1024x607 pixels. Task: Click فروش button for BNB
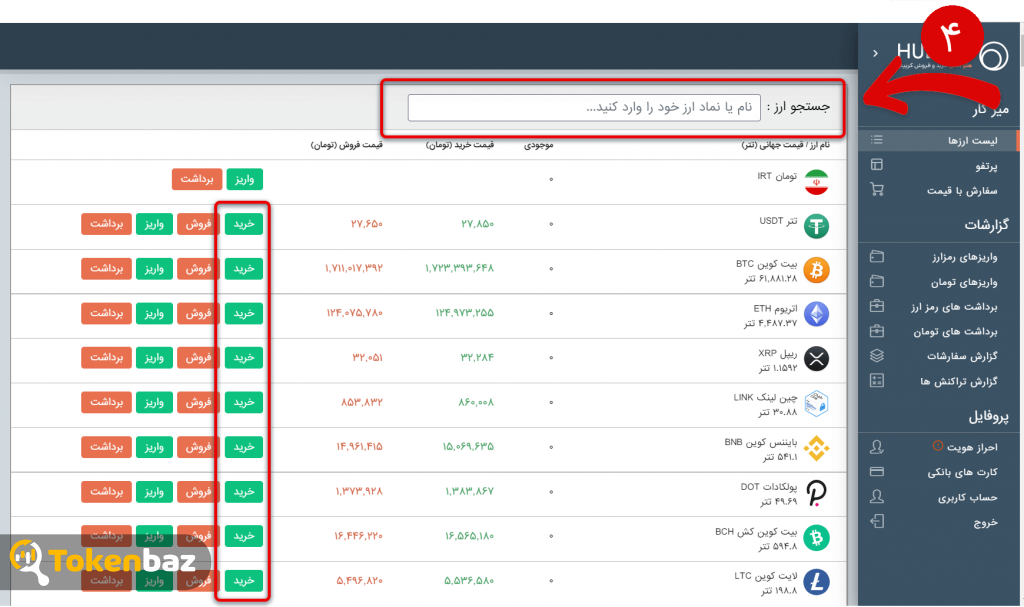click(198, 447)
